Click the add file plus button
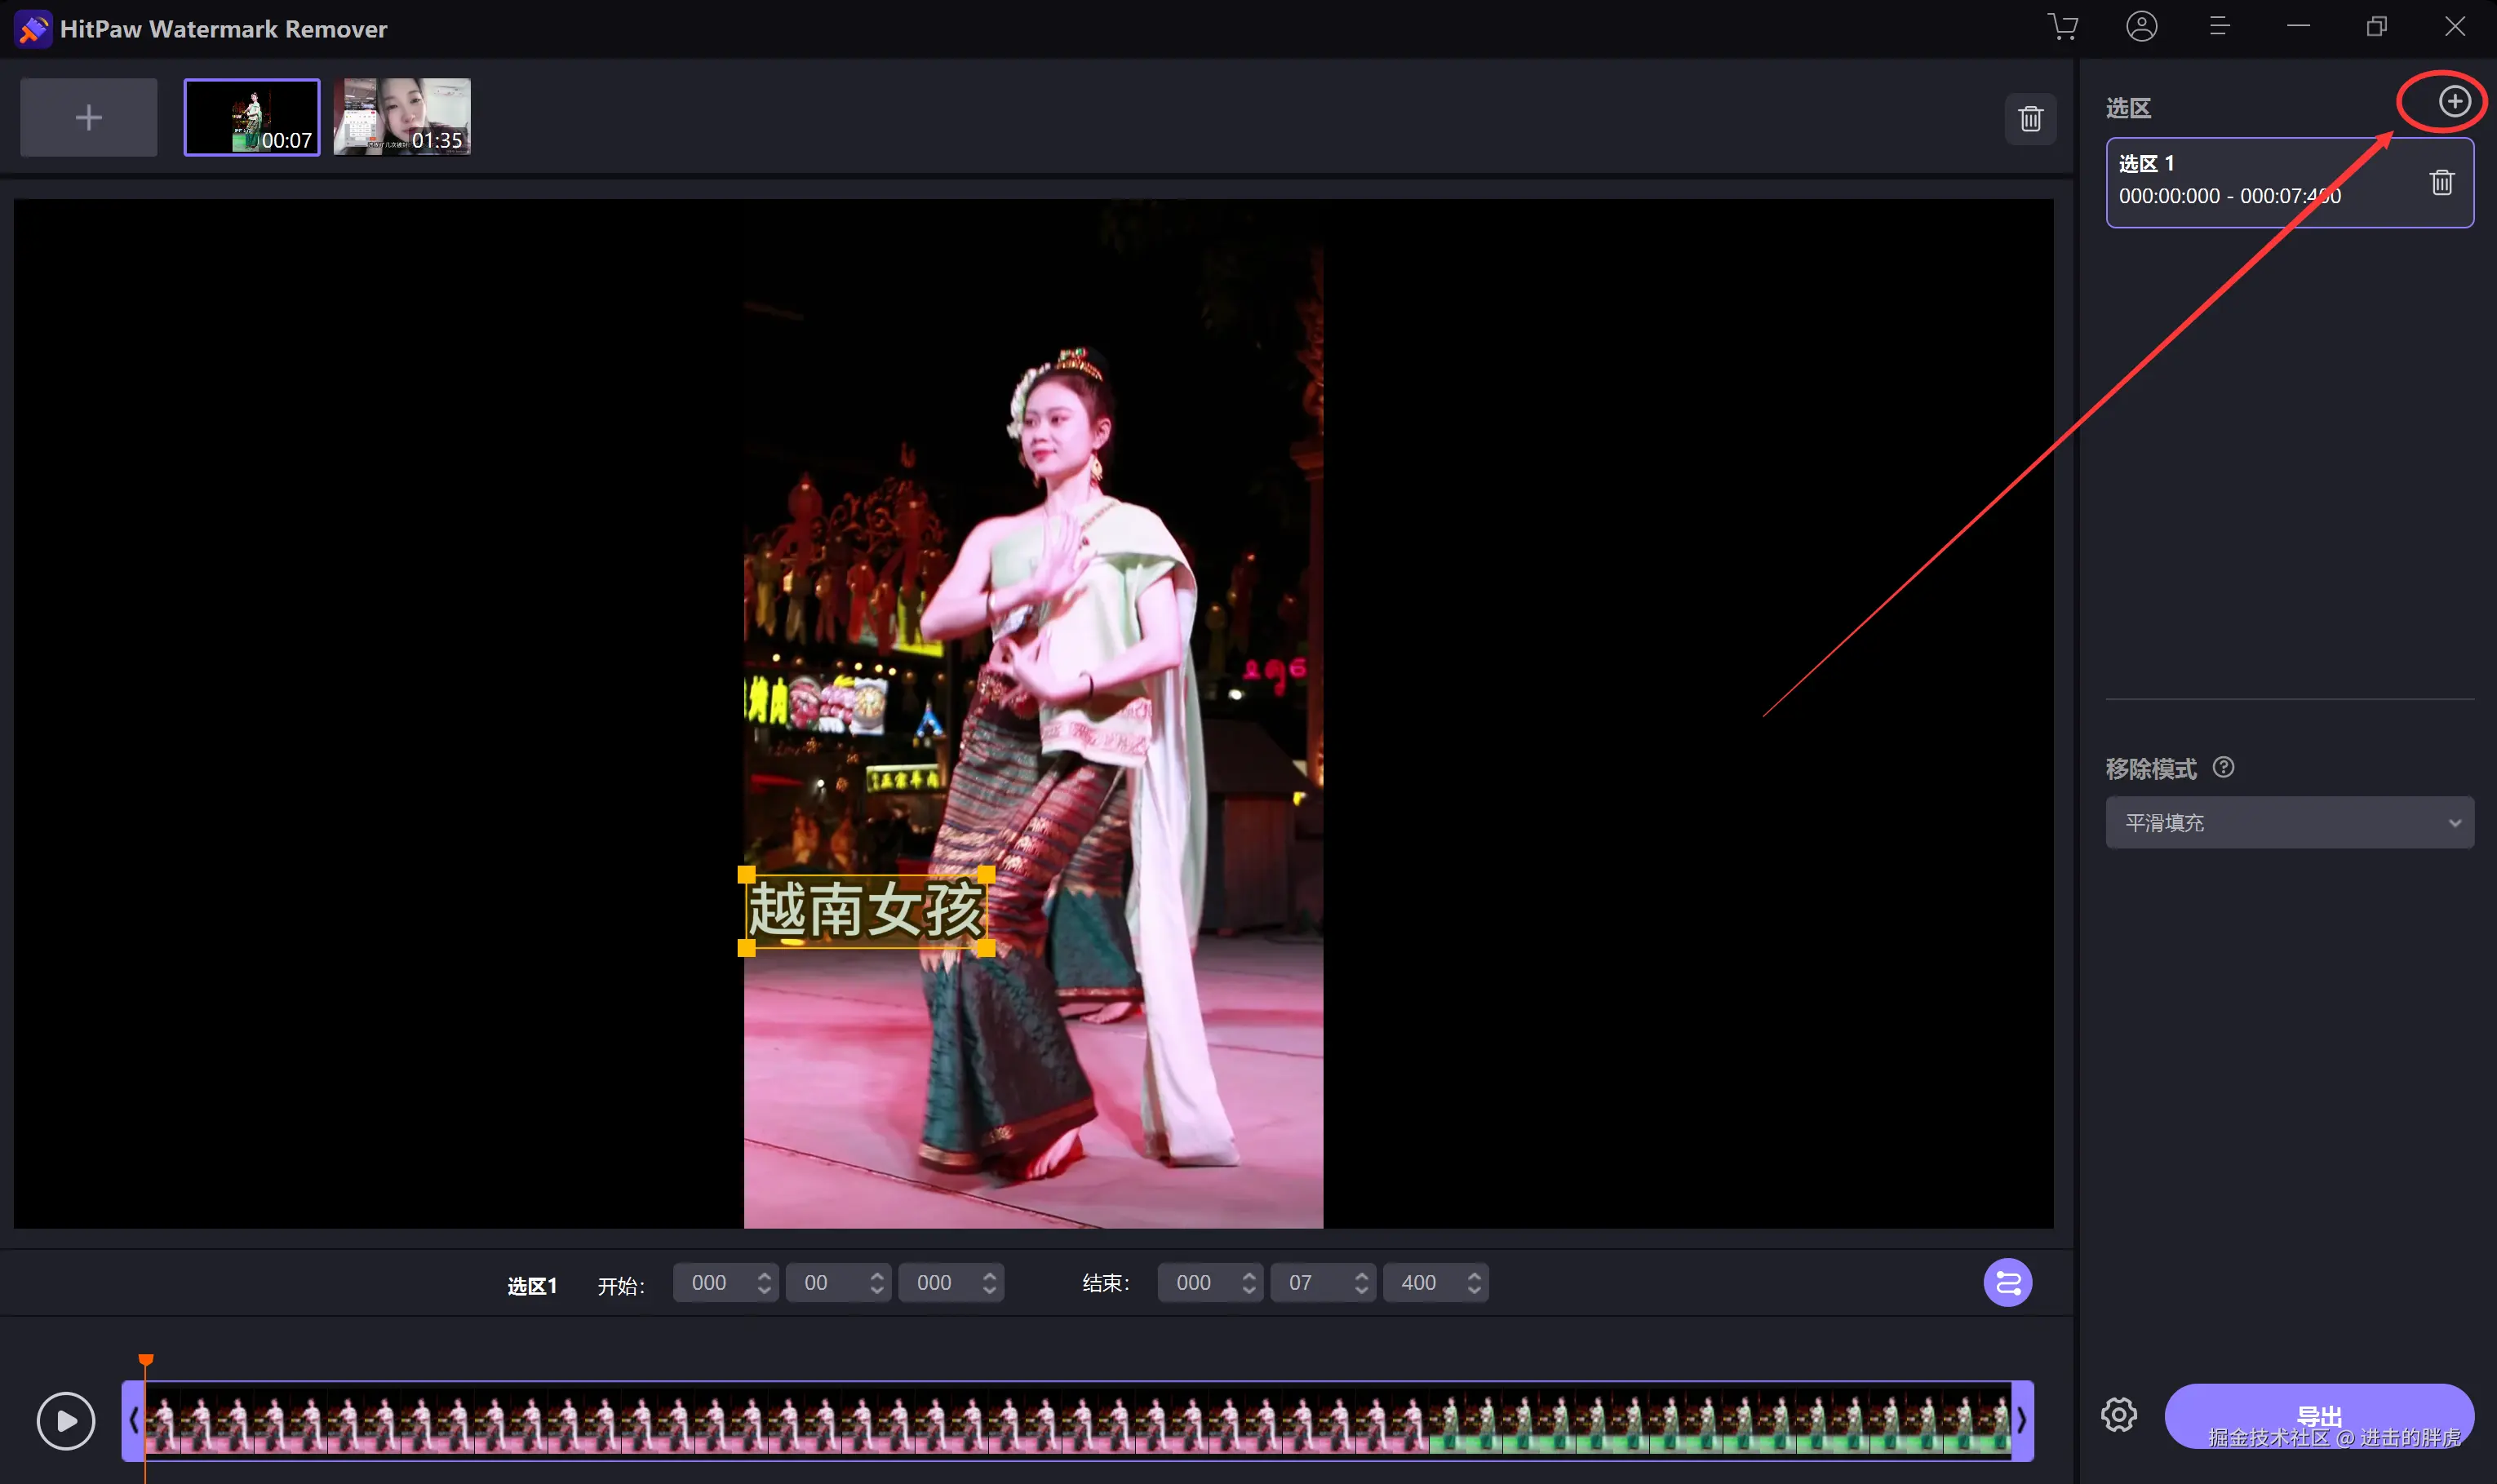Viewport: 2497px width, 1484px height. 88,118
